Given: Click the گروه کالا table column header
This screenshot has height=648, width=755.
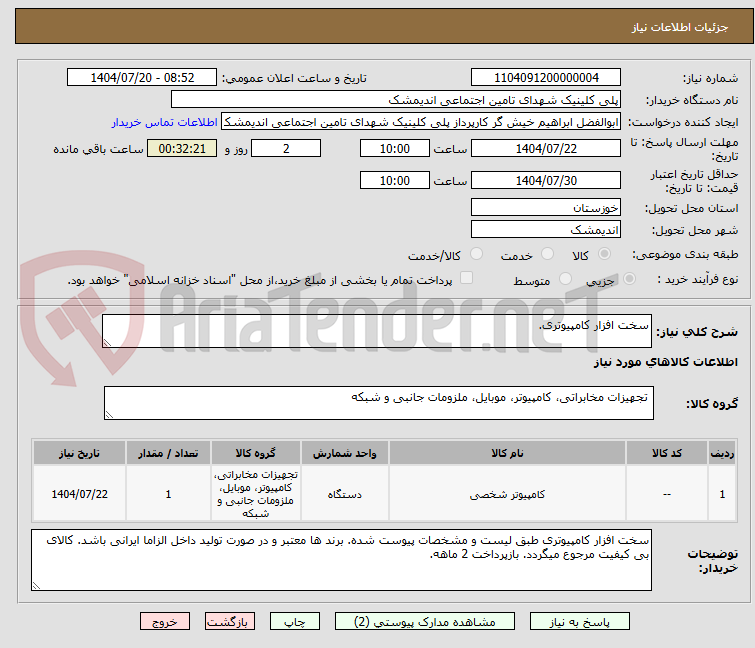Looking at the screenshot, I should [x=256, y=453].
